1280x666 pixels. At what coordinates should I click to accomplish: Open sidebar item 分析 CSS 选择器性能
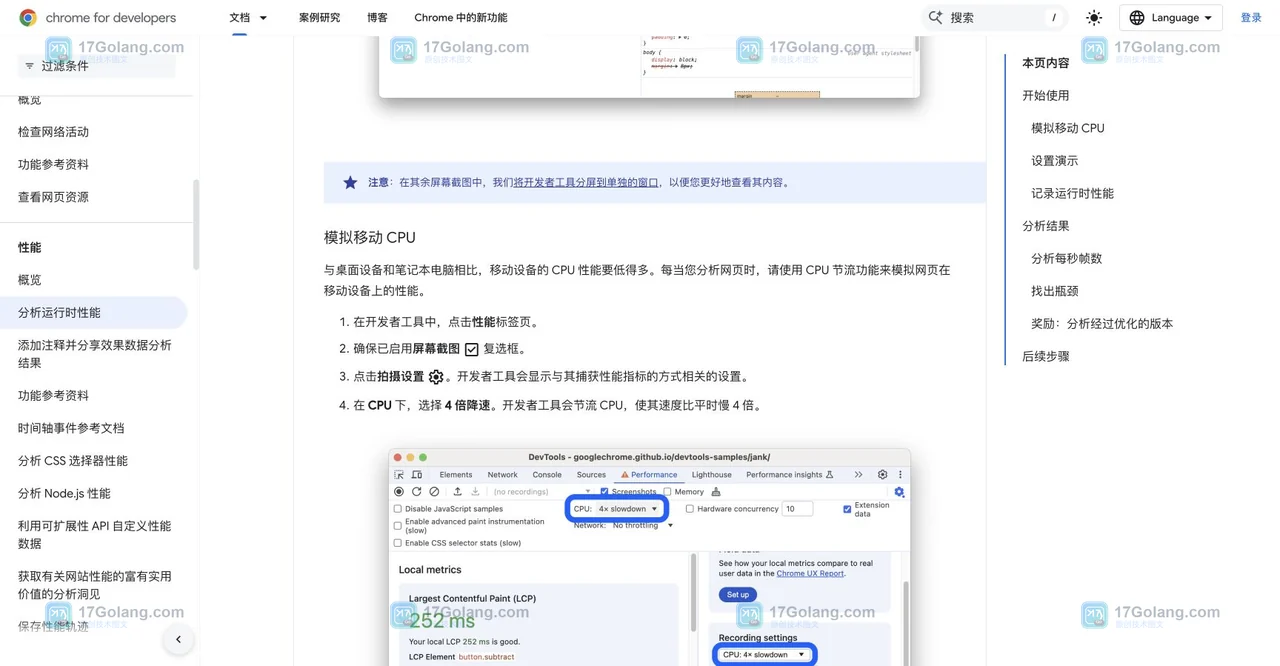(73, 461)
